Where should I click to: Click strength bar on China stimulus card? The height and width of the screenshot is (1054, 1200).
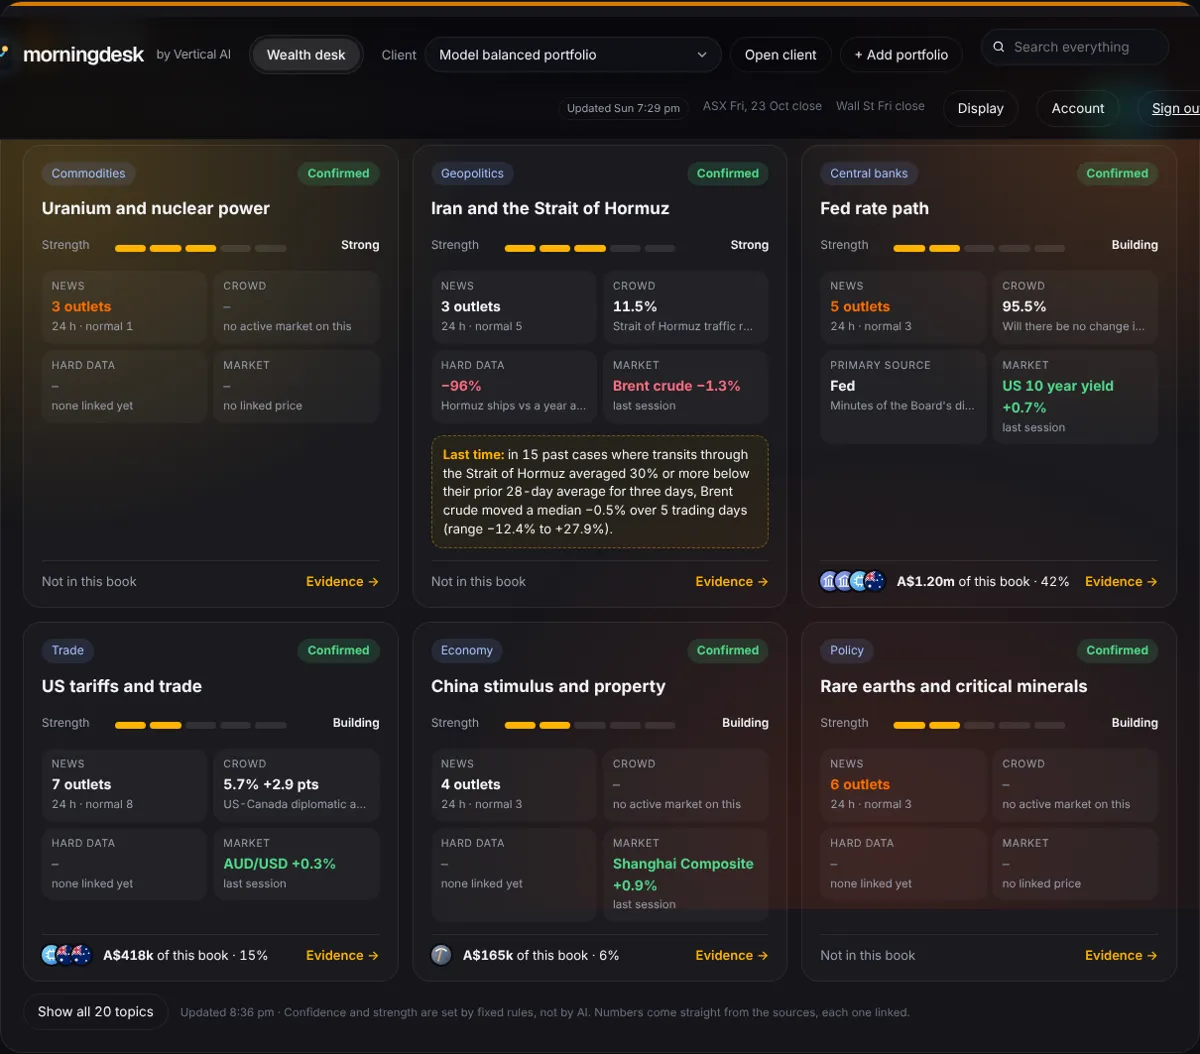[x=590, y=726]
